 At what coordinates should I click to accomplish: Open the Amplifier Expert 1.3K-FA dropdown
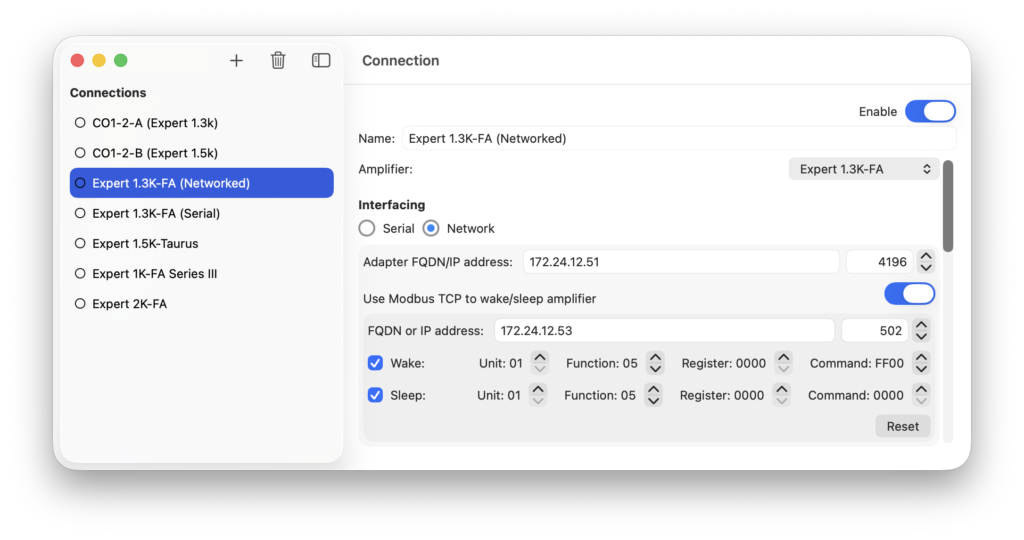[x=863, y=169]
